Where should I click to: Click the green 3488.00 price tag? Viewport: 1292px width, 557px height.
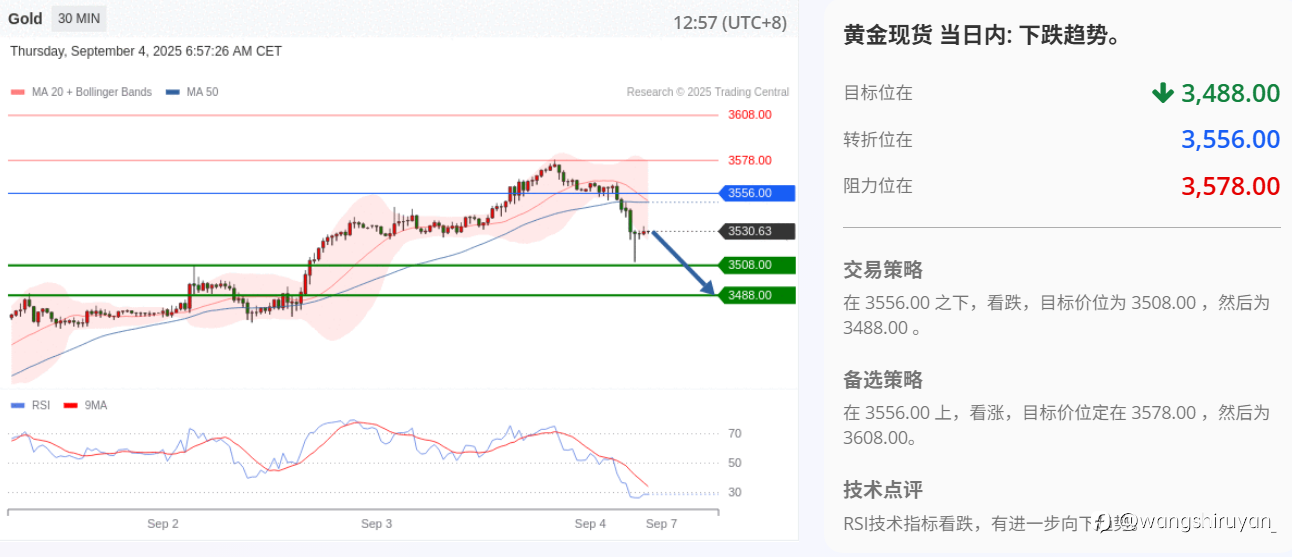point(757,295)
